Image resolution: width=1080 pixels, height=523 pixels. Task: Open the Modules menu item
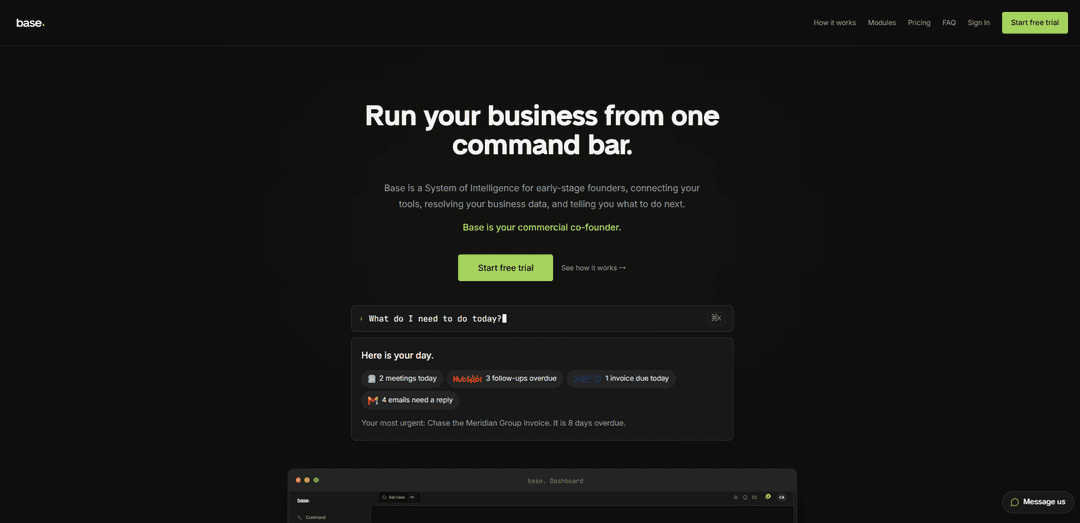[882, 23]
